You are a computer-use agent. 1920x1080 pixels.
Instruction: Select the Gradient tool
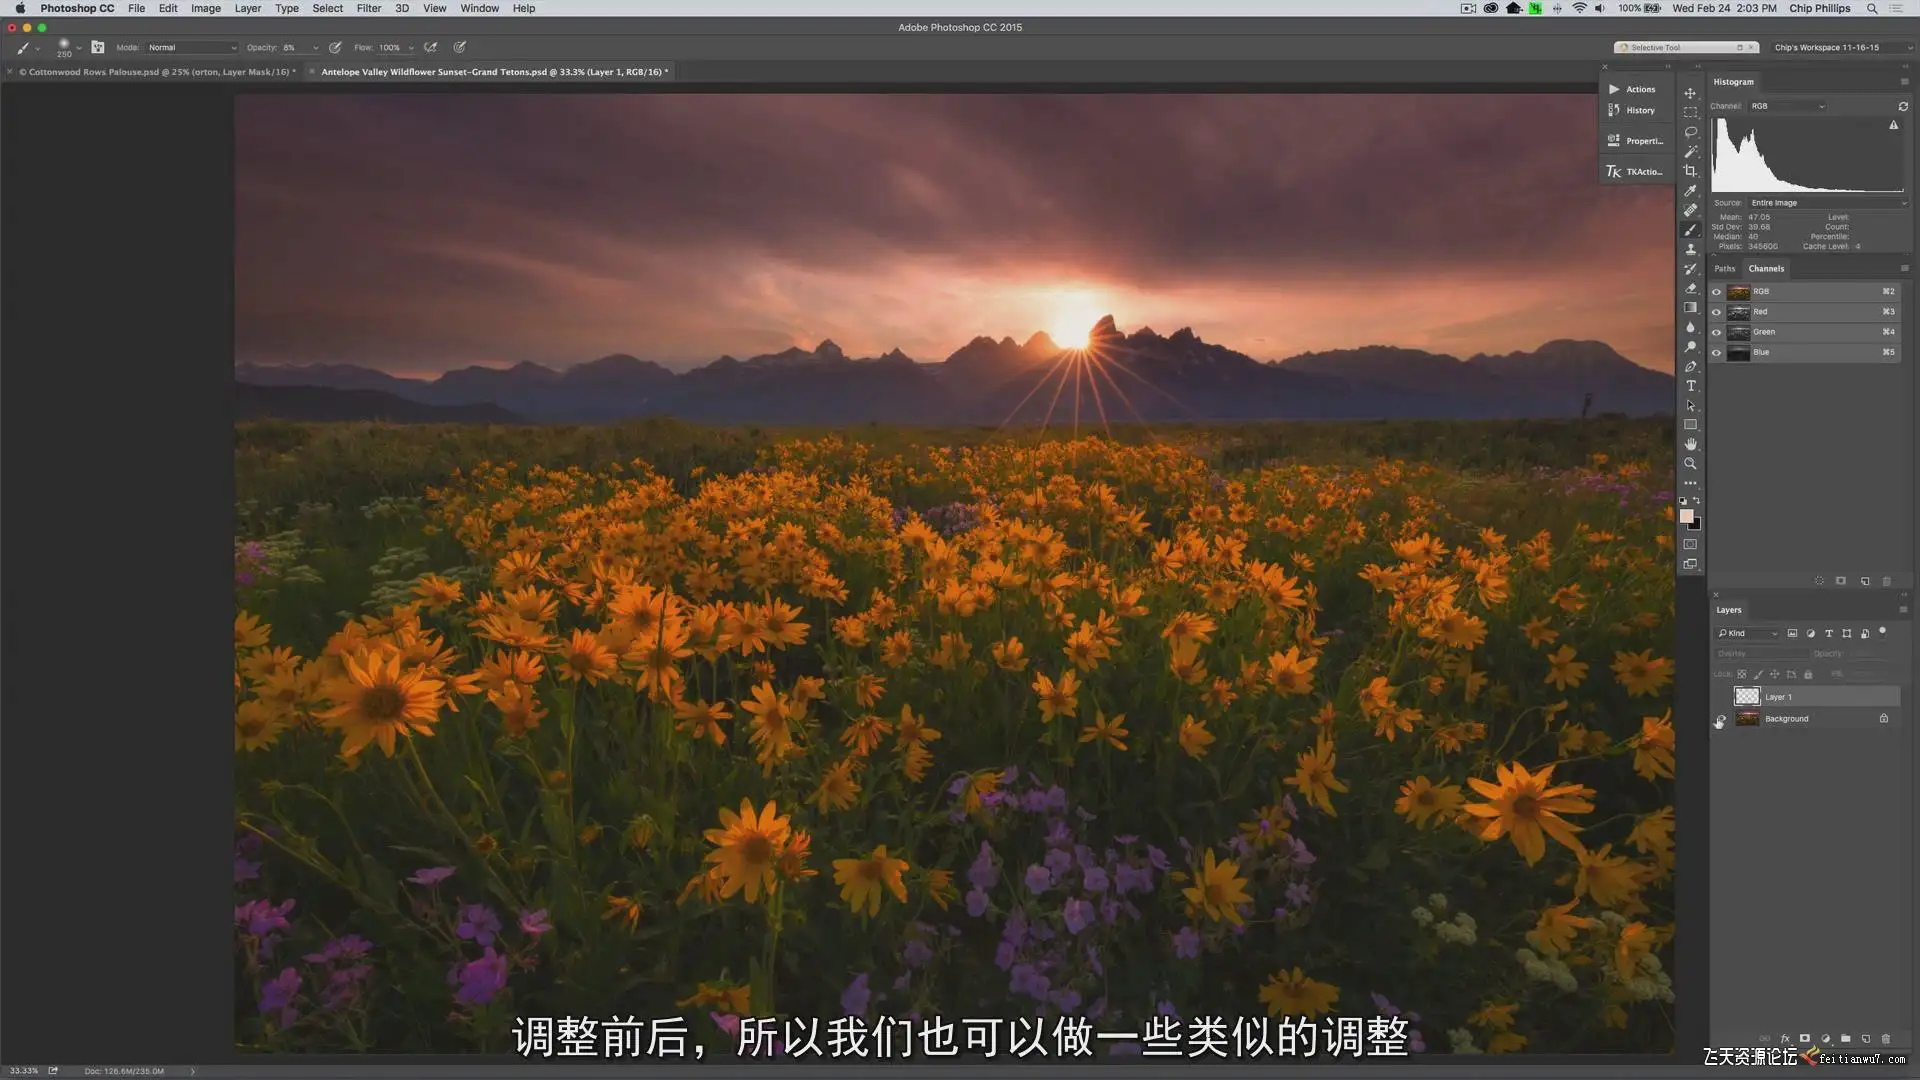[1690, 308]
